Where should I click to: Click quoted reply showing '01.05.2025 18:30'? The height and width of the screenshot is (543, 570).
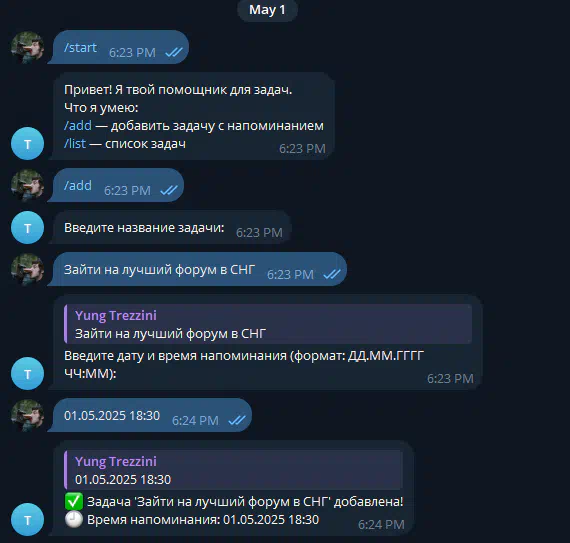[x=233, y=470]
